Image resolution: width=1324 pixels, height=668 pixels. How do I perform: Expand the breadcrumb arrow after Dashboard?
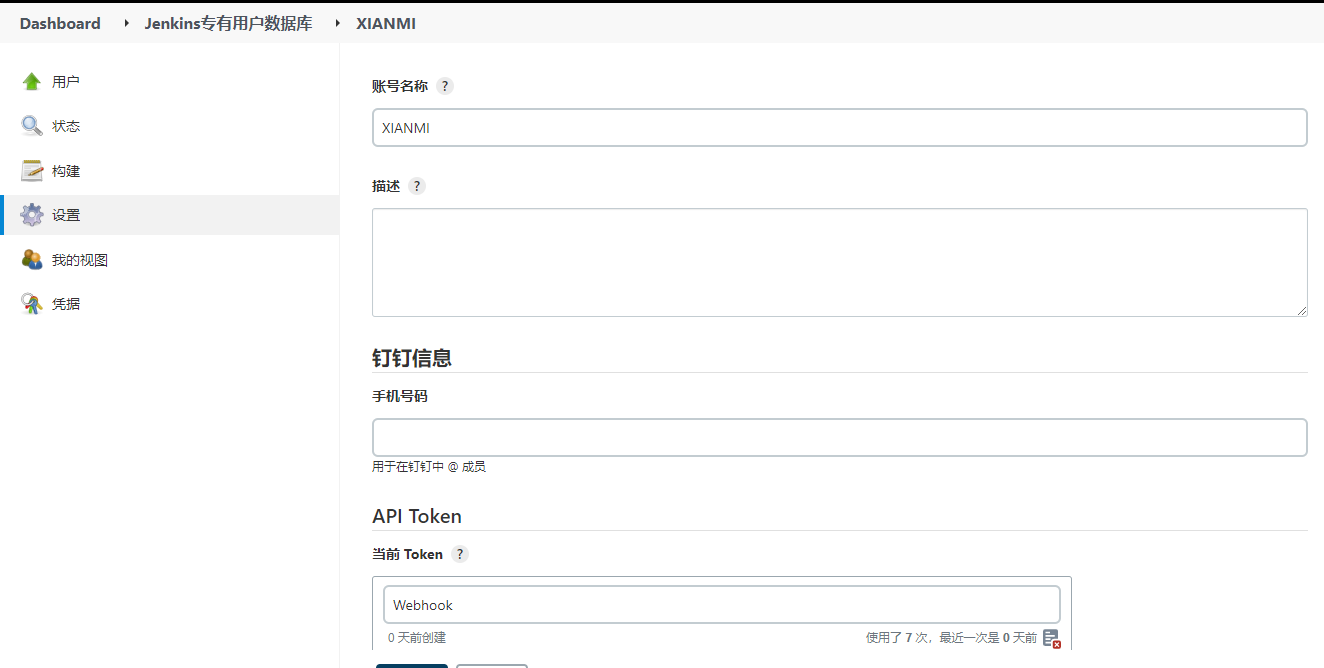click(x=127, y=22)
